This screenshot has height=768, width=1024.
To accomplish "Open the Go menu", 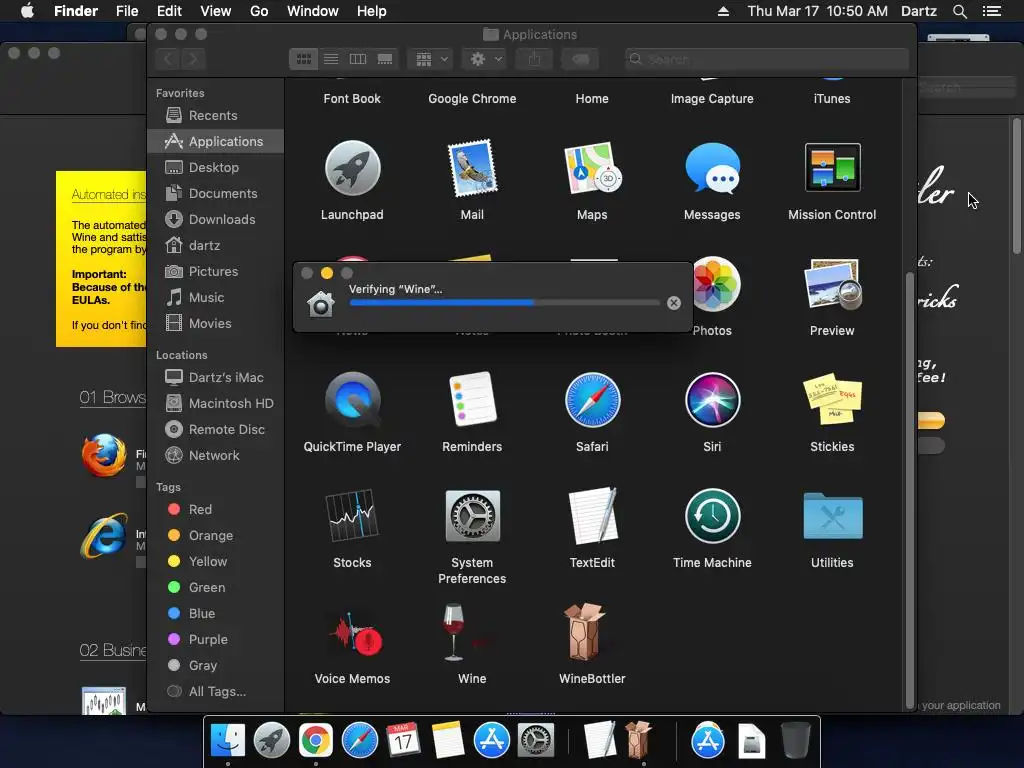I will (x=259, y=11).
